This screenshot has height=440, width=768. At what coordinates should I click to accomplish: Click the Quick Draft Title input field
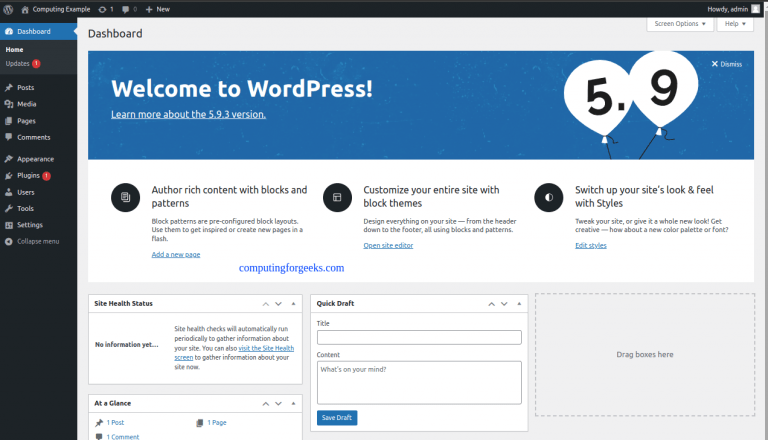[419, 338]
